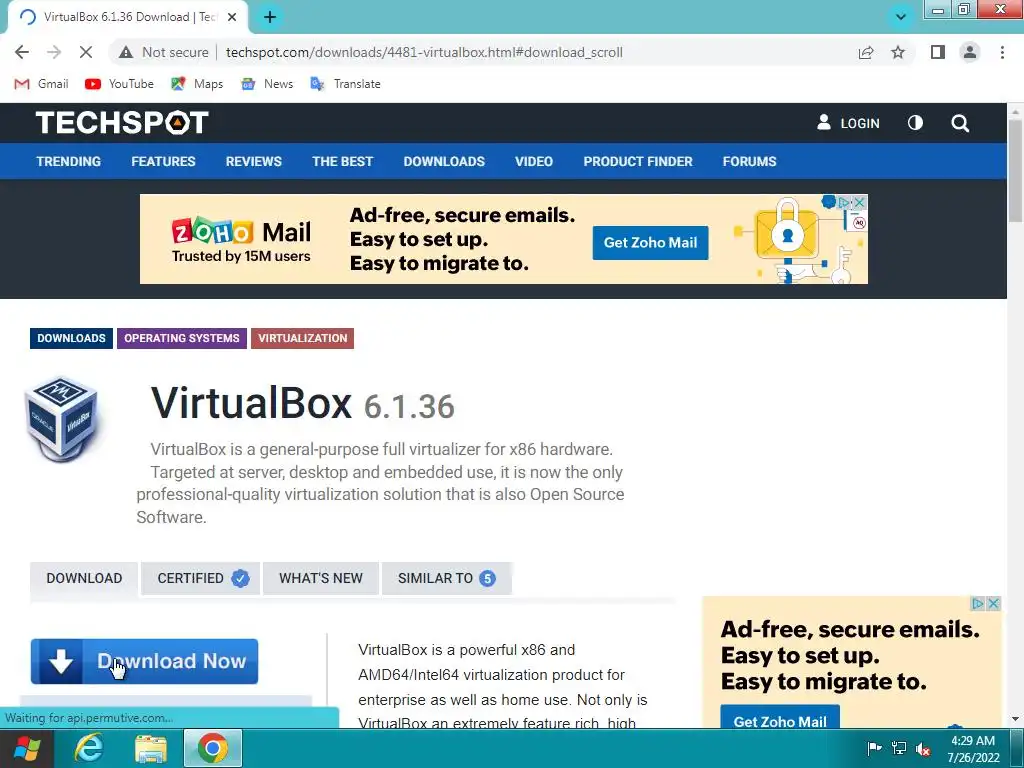Open the News bookmark

point(267,84)
